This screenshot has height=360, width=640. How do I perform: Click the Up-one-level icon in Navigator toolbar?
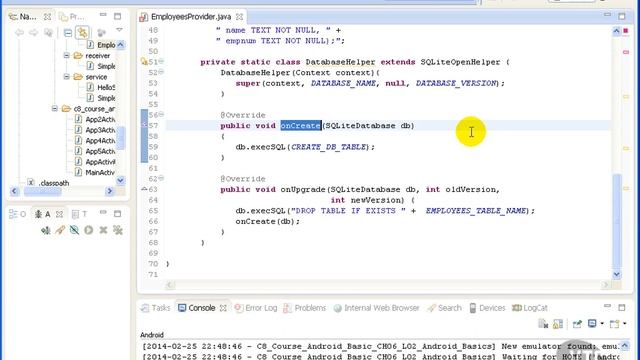48,33
